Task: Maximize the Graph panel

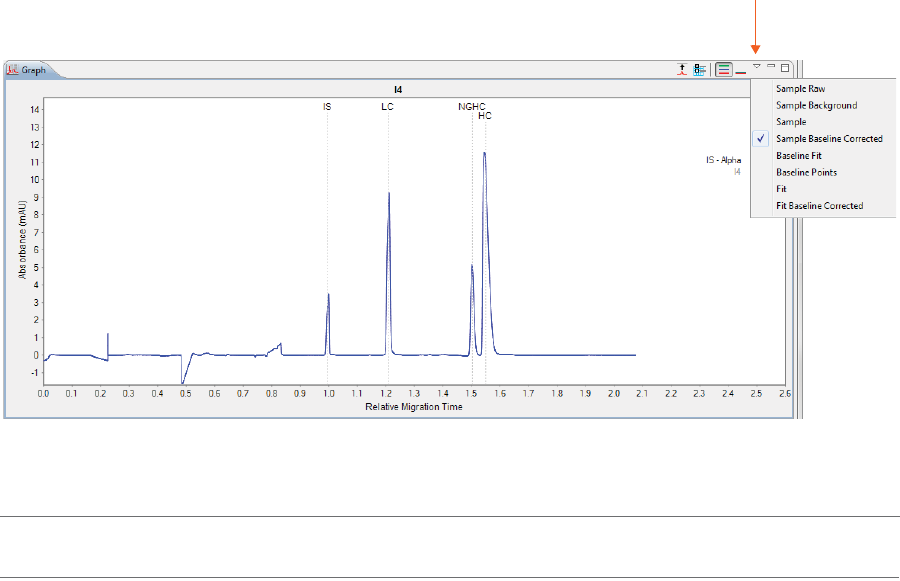Action: pos(785,68)
